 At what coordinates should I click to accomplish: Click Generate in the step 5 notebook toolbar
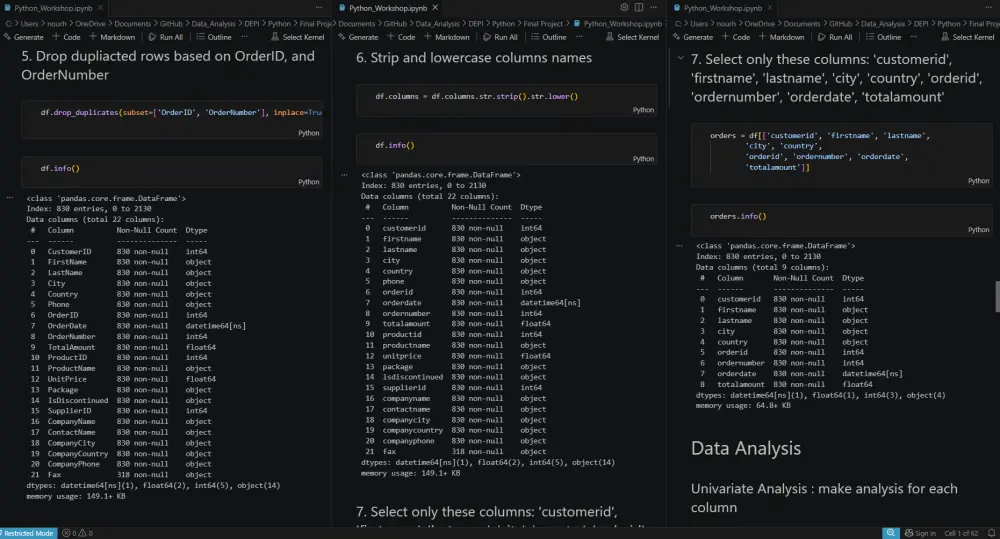[24, 37]
